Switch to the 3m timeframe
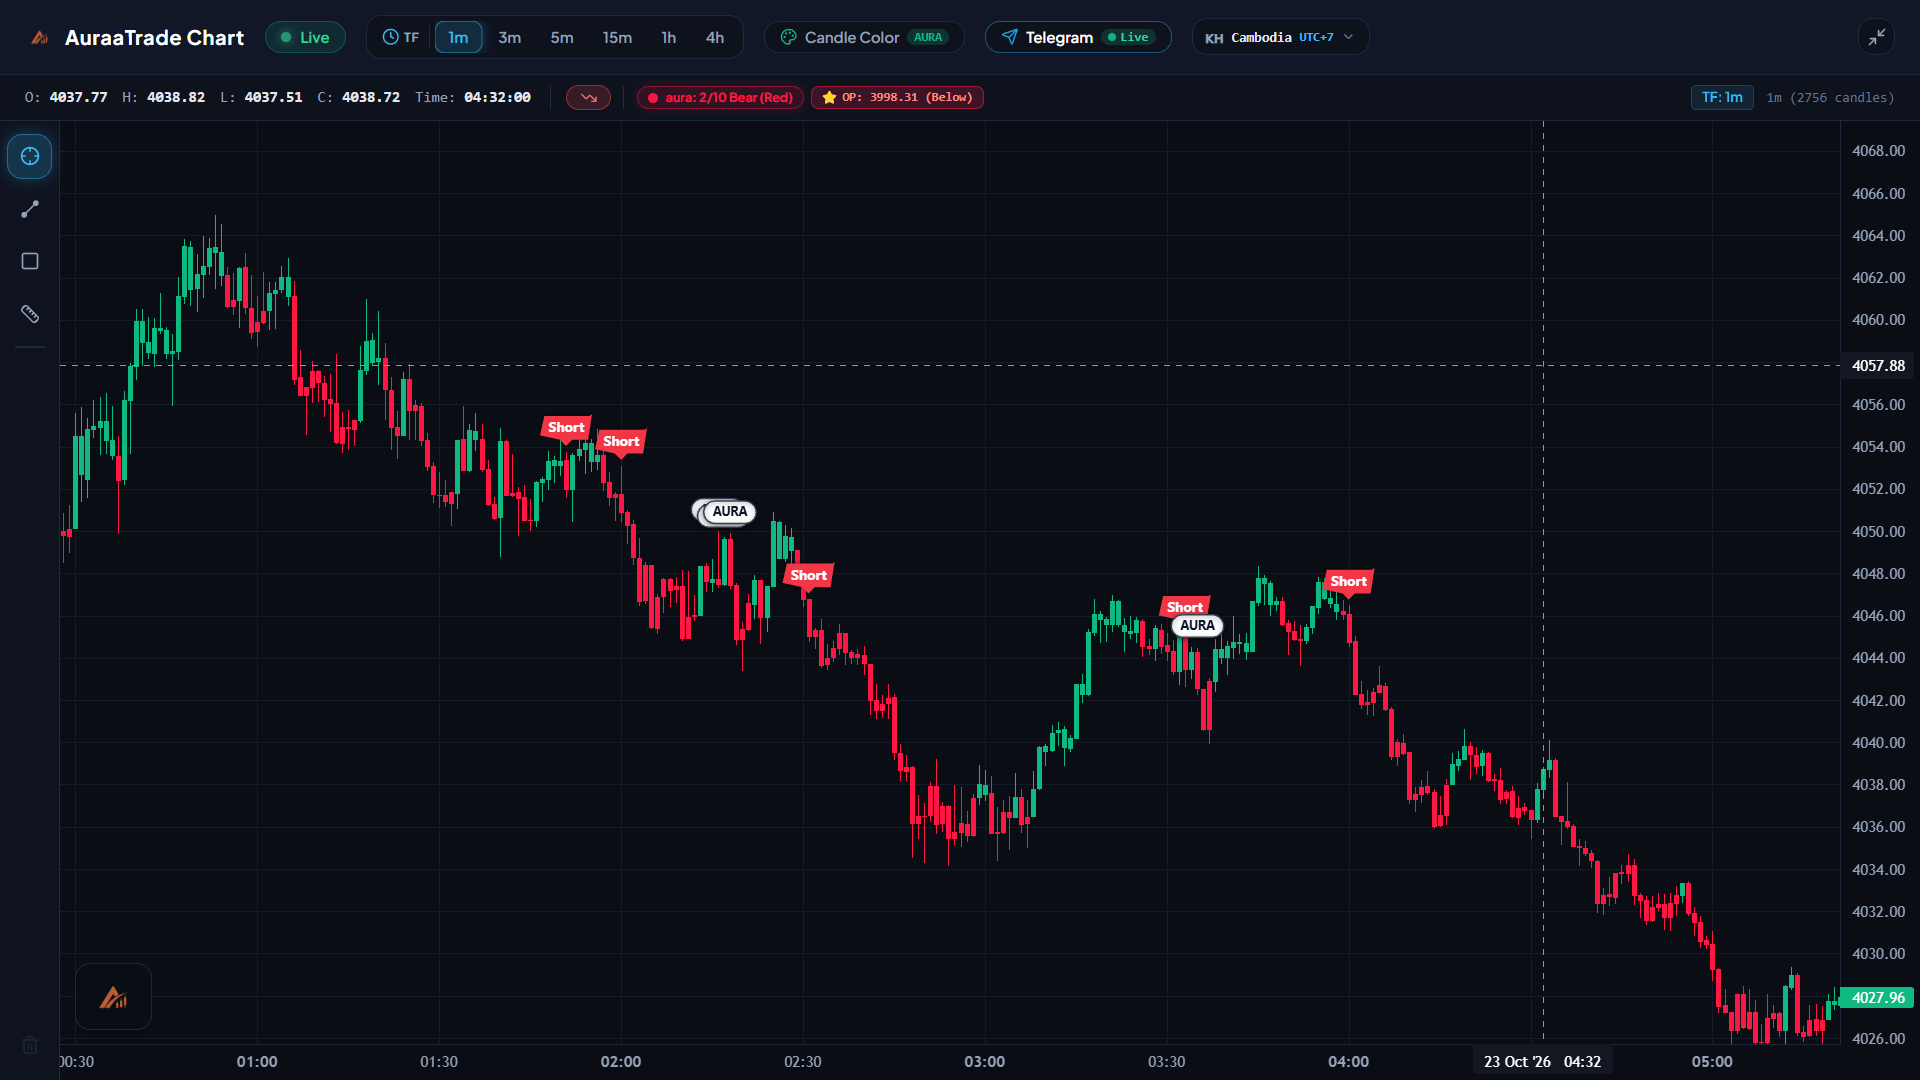This screenshot has width=1920, height=1080. click(x=510, y=37)
